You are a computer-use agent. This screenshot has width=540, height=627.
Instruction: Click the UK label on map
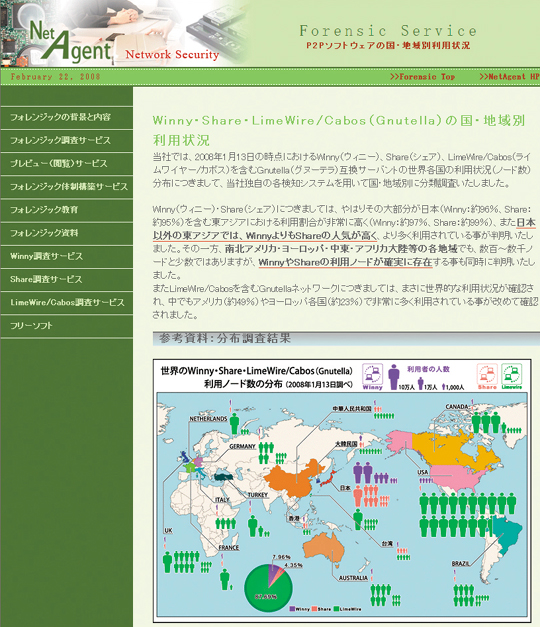tap(168, 531)
